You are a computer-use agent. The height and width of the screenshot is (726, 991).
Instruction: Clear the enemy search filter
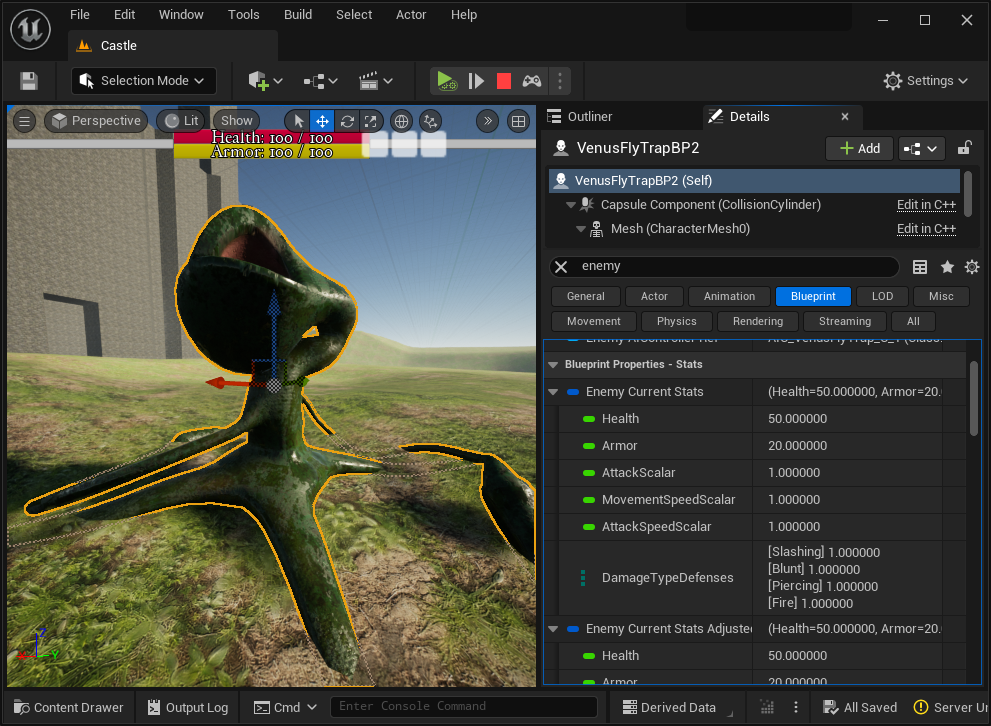click(561, 267)
